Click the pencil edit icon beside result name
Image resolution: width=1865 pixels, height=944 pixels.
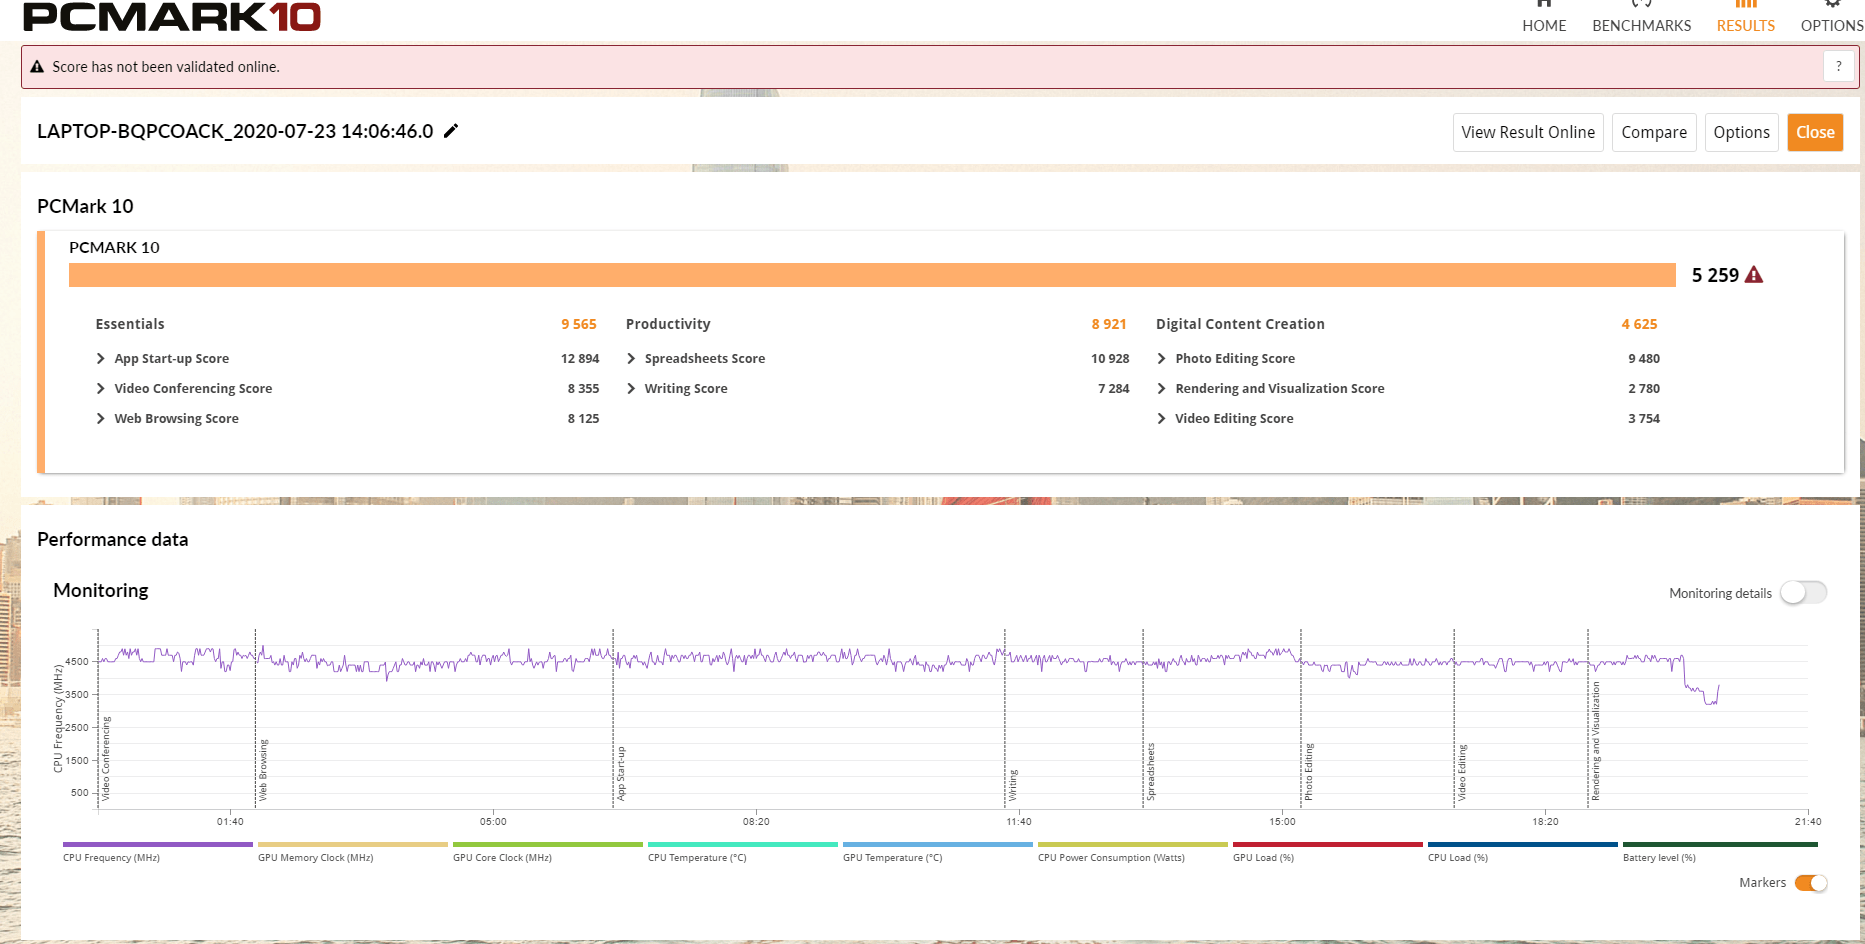point(451,131)
